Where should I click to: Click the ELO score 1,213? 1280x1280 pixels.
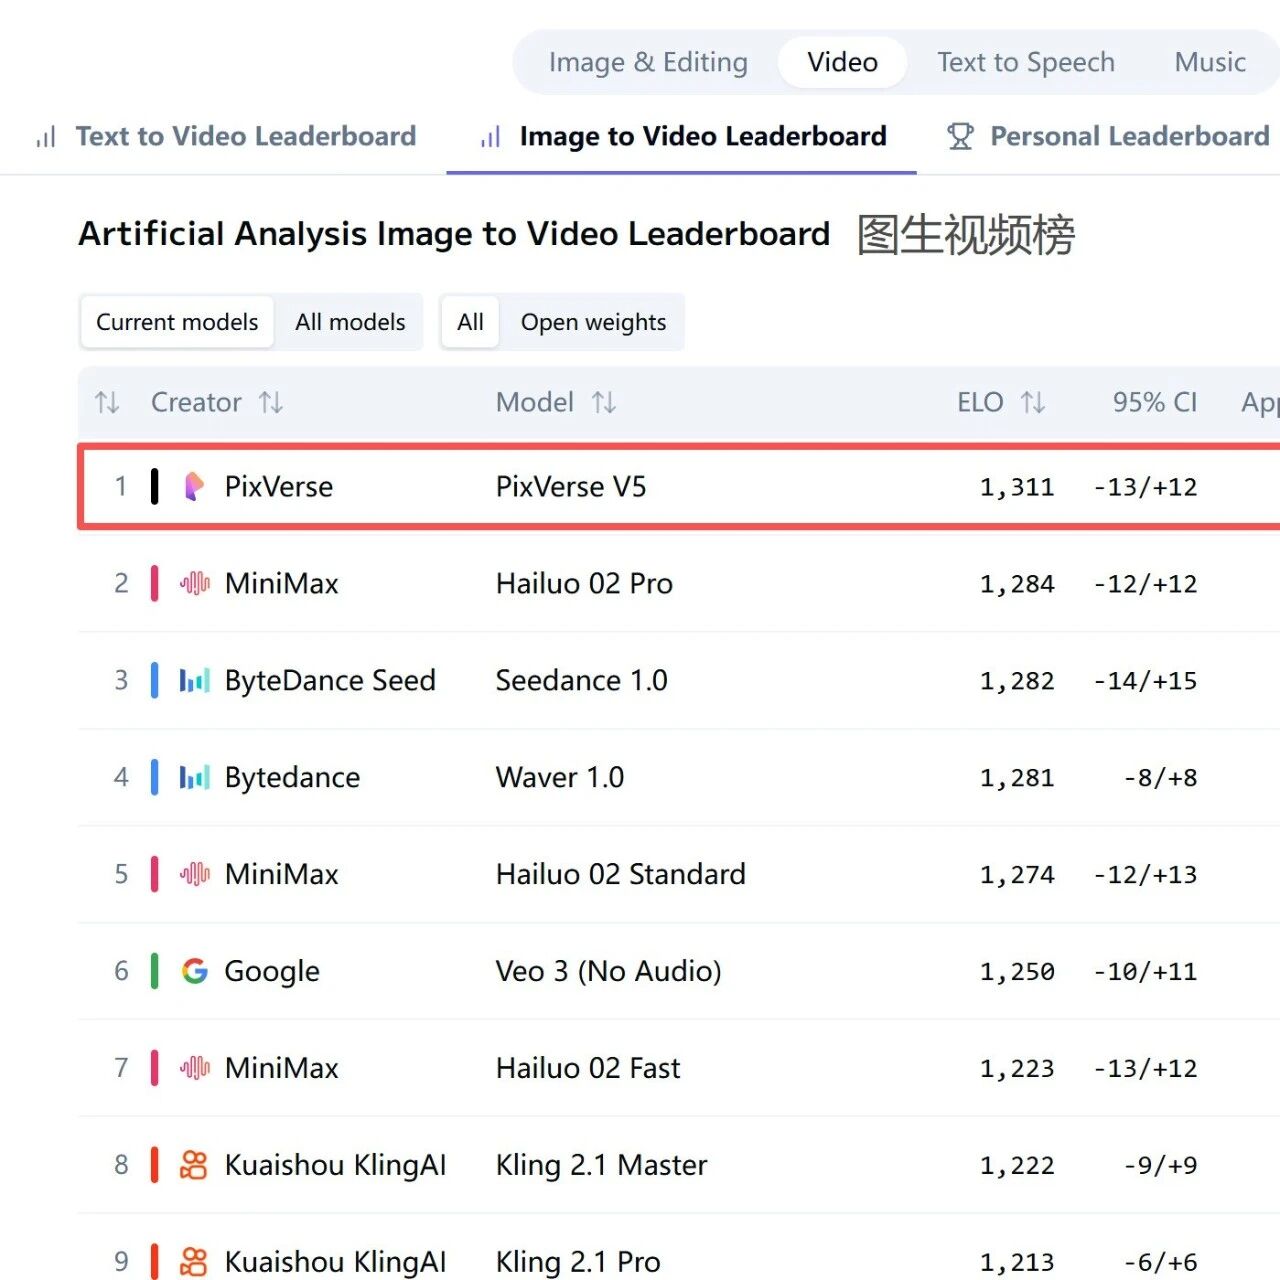click(1017, 1263)
